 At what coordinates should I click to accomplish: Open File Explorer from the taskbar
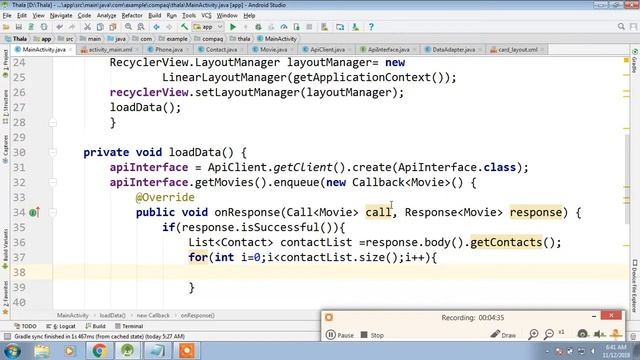[42, 351]
